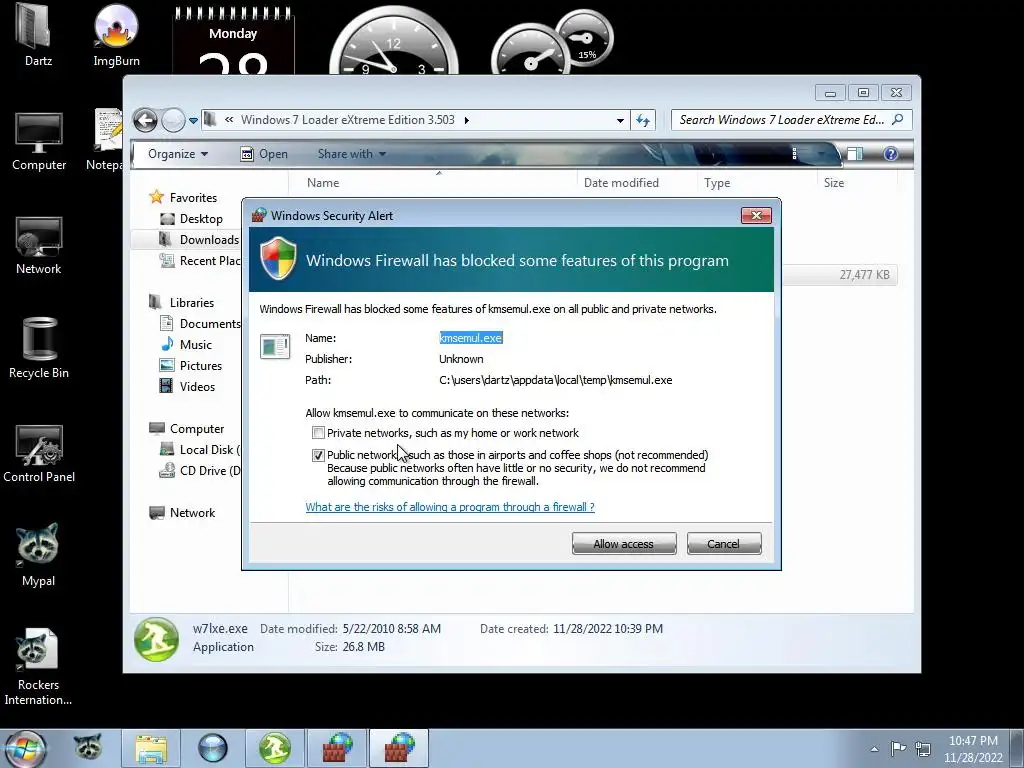Image resolution: width=1024 pixels, height=768 pixels.
Task: Open the Organize menu in Explorer
Action: (x=178, y=154)
